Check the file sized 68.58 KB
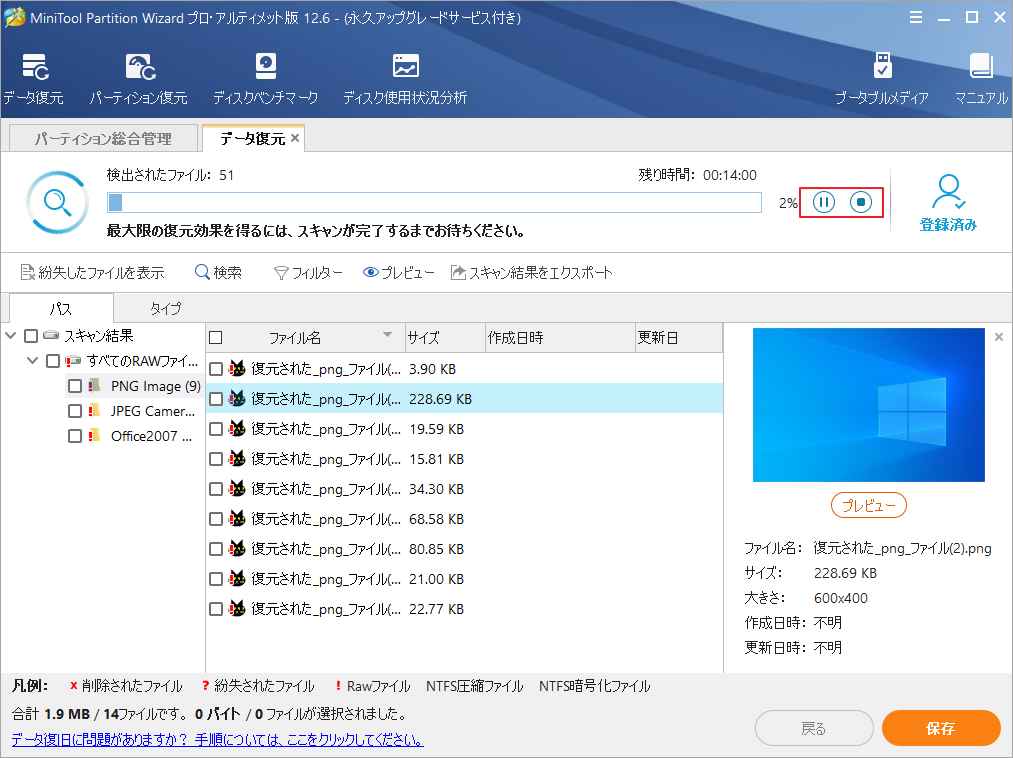 (216, 519)
